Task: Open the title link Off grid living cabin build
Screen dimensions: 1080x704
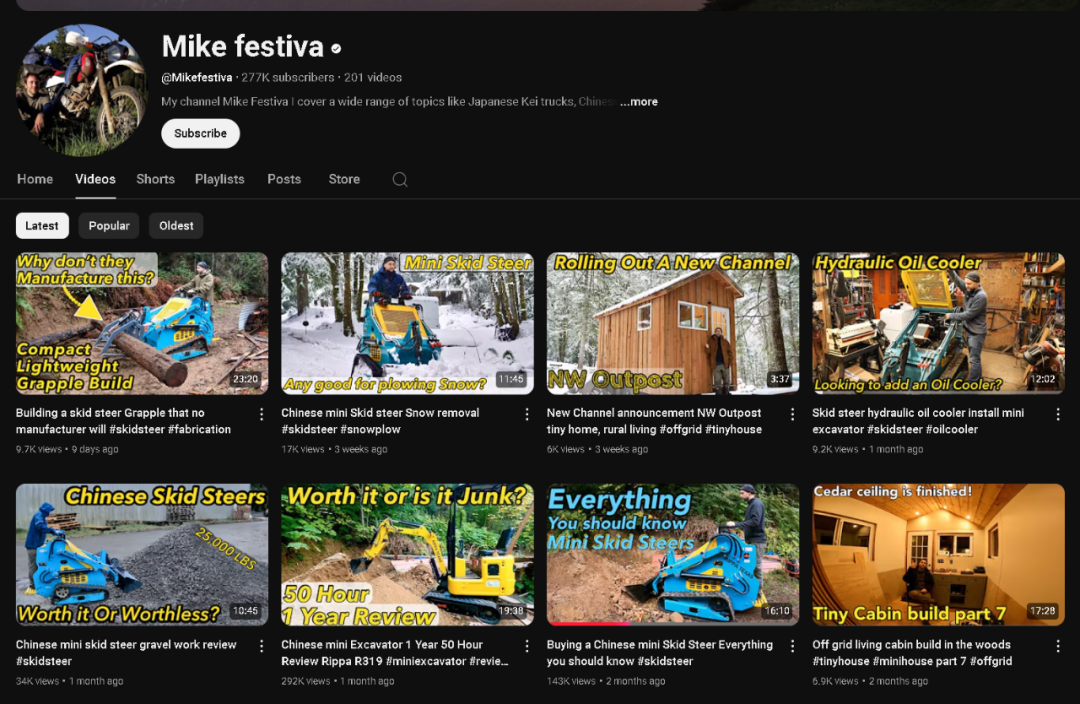Action: (912, 653)
